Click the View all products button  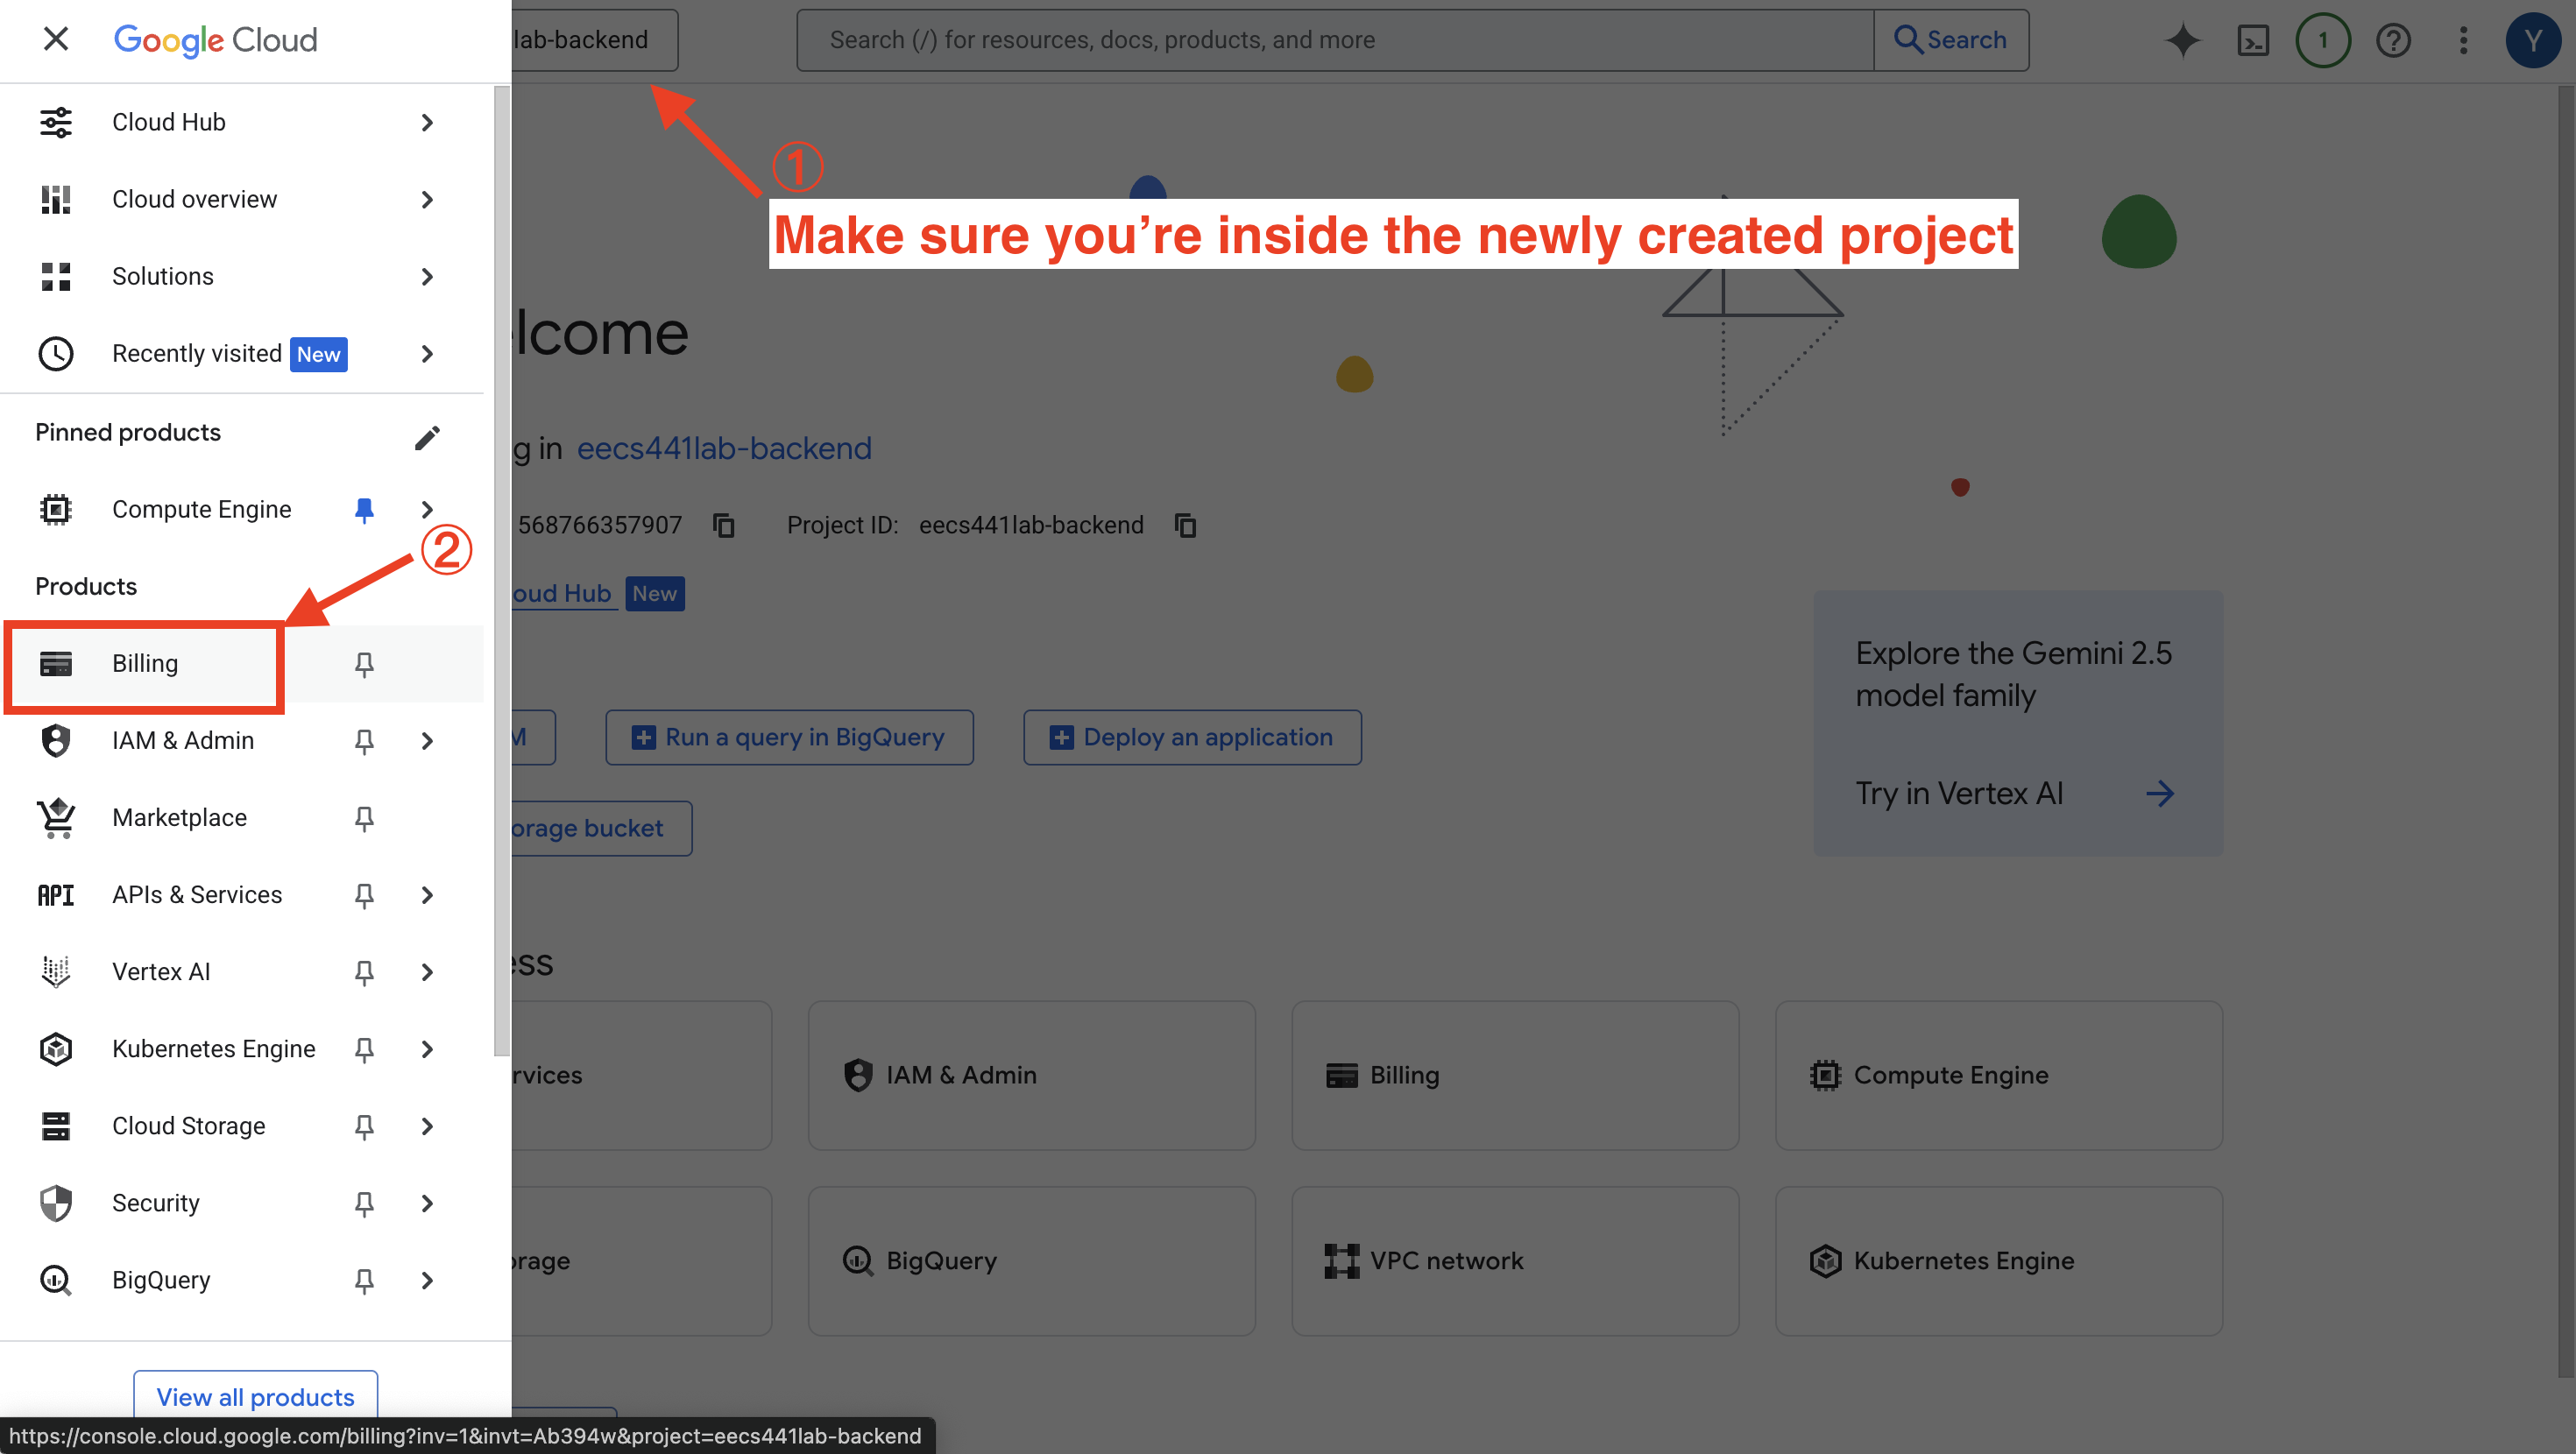[255, 1396]
